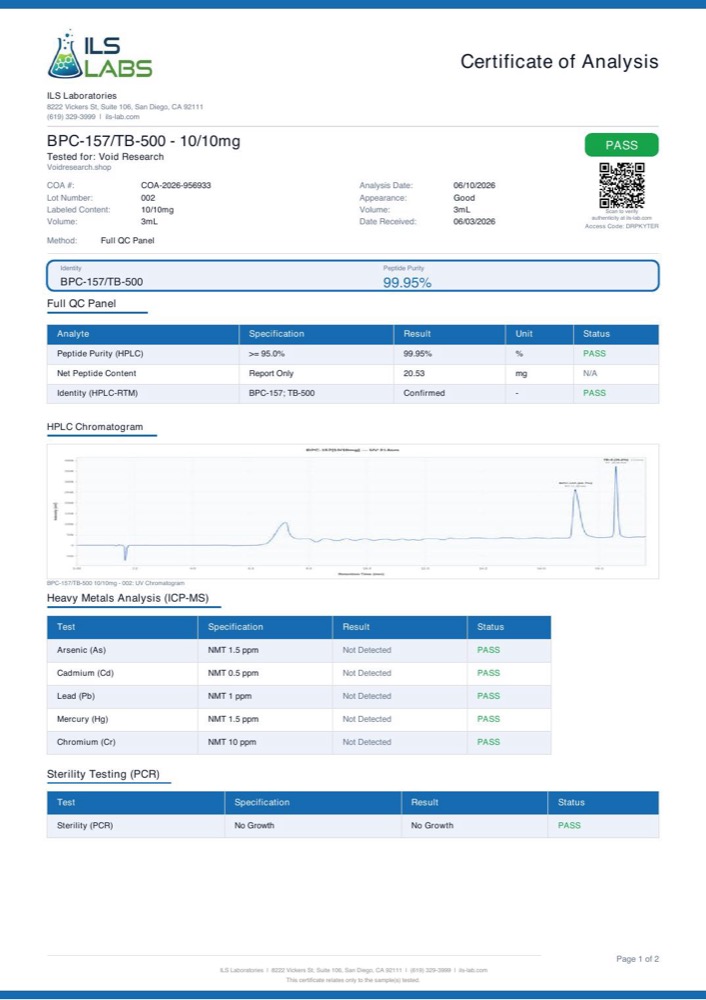Open the HPLC chromatogram plot image
This screenshot has height=1000, width=706.
pos(353,511)
